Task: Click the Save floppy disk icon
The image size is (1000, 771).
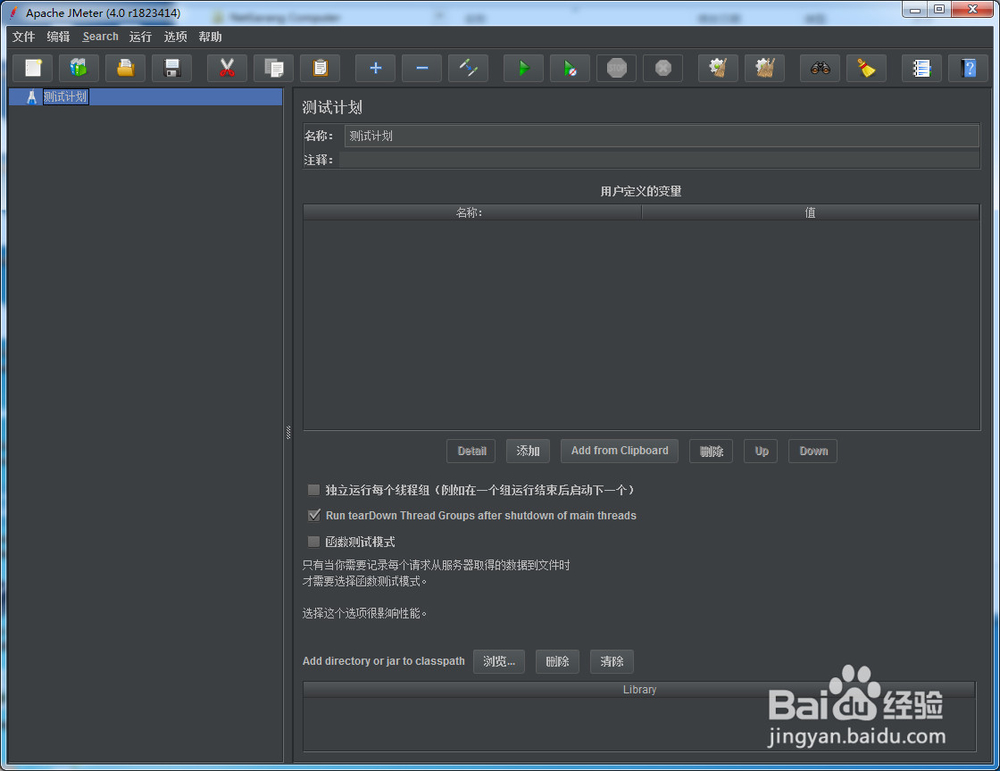Action: 172,68
